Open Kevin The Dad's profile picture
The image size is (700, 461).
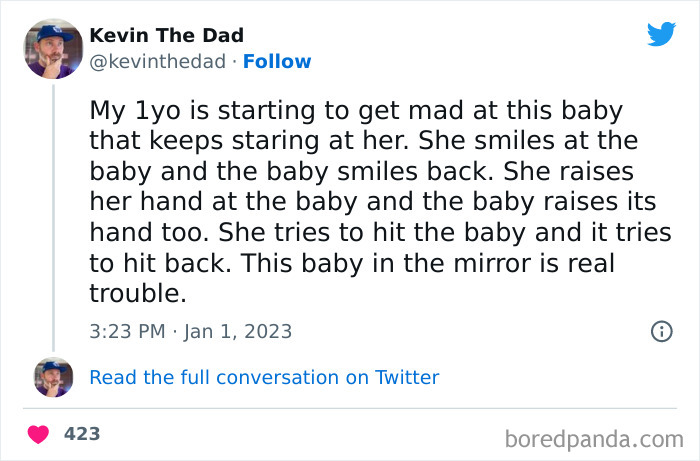click(x=52, y=48)
